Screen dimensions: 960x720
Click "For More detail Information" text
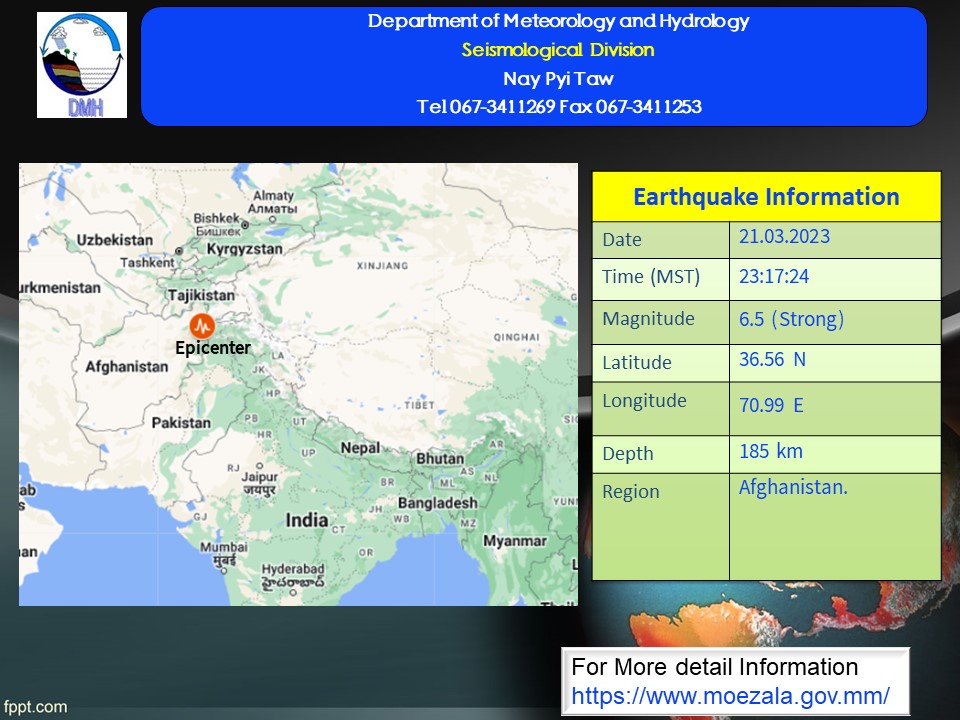714,667
